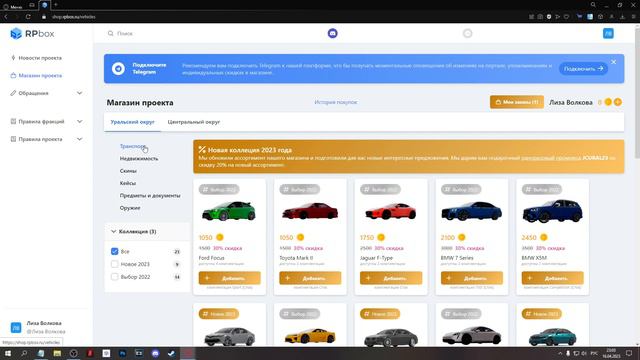Click the Jaguar F-Type car image
The width and height of the screenshot is (640, 360).
pos(391,211)
